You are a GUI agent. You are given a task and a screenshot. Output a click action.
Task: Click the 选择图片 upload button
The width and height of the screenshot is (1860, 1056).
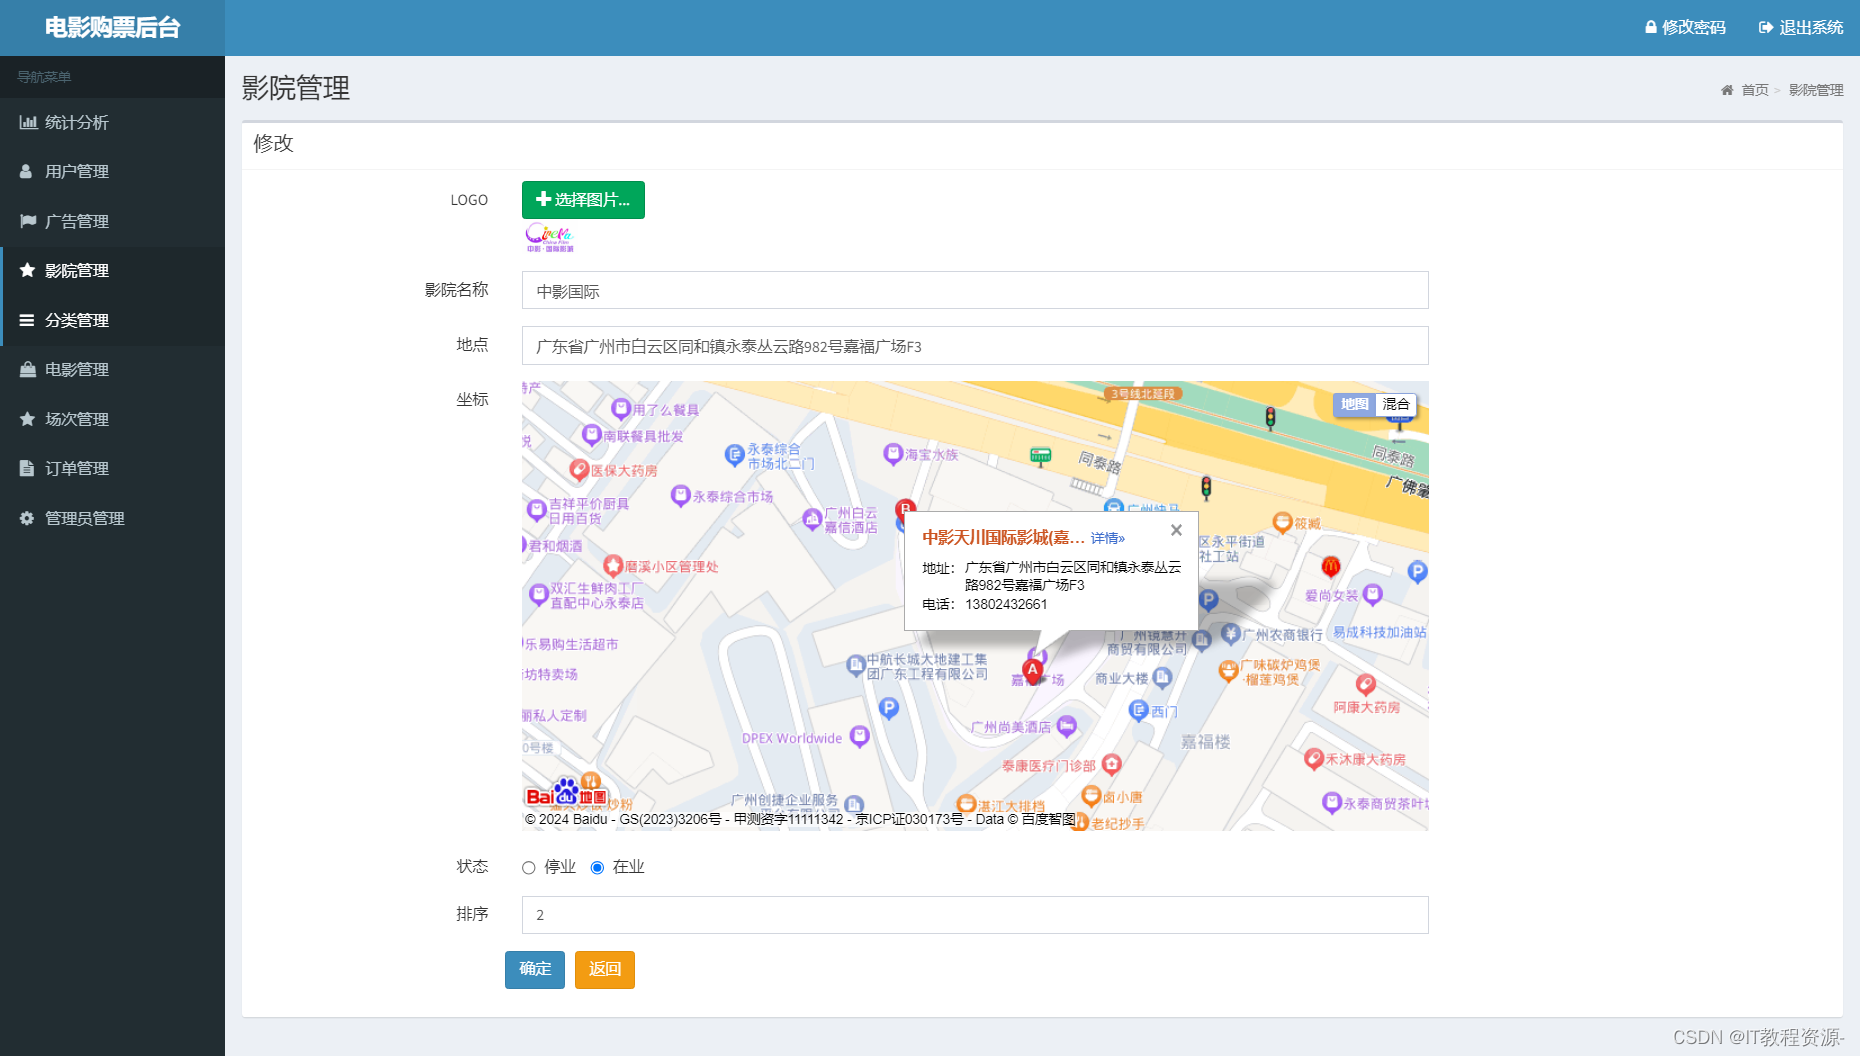click(x=583, y=200)
